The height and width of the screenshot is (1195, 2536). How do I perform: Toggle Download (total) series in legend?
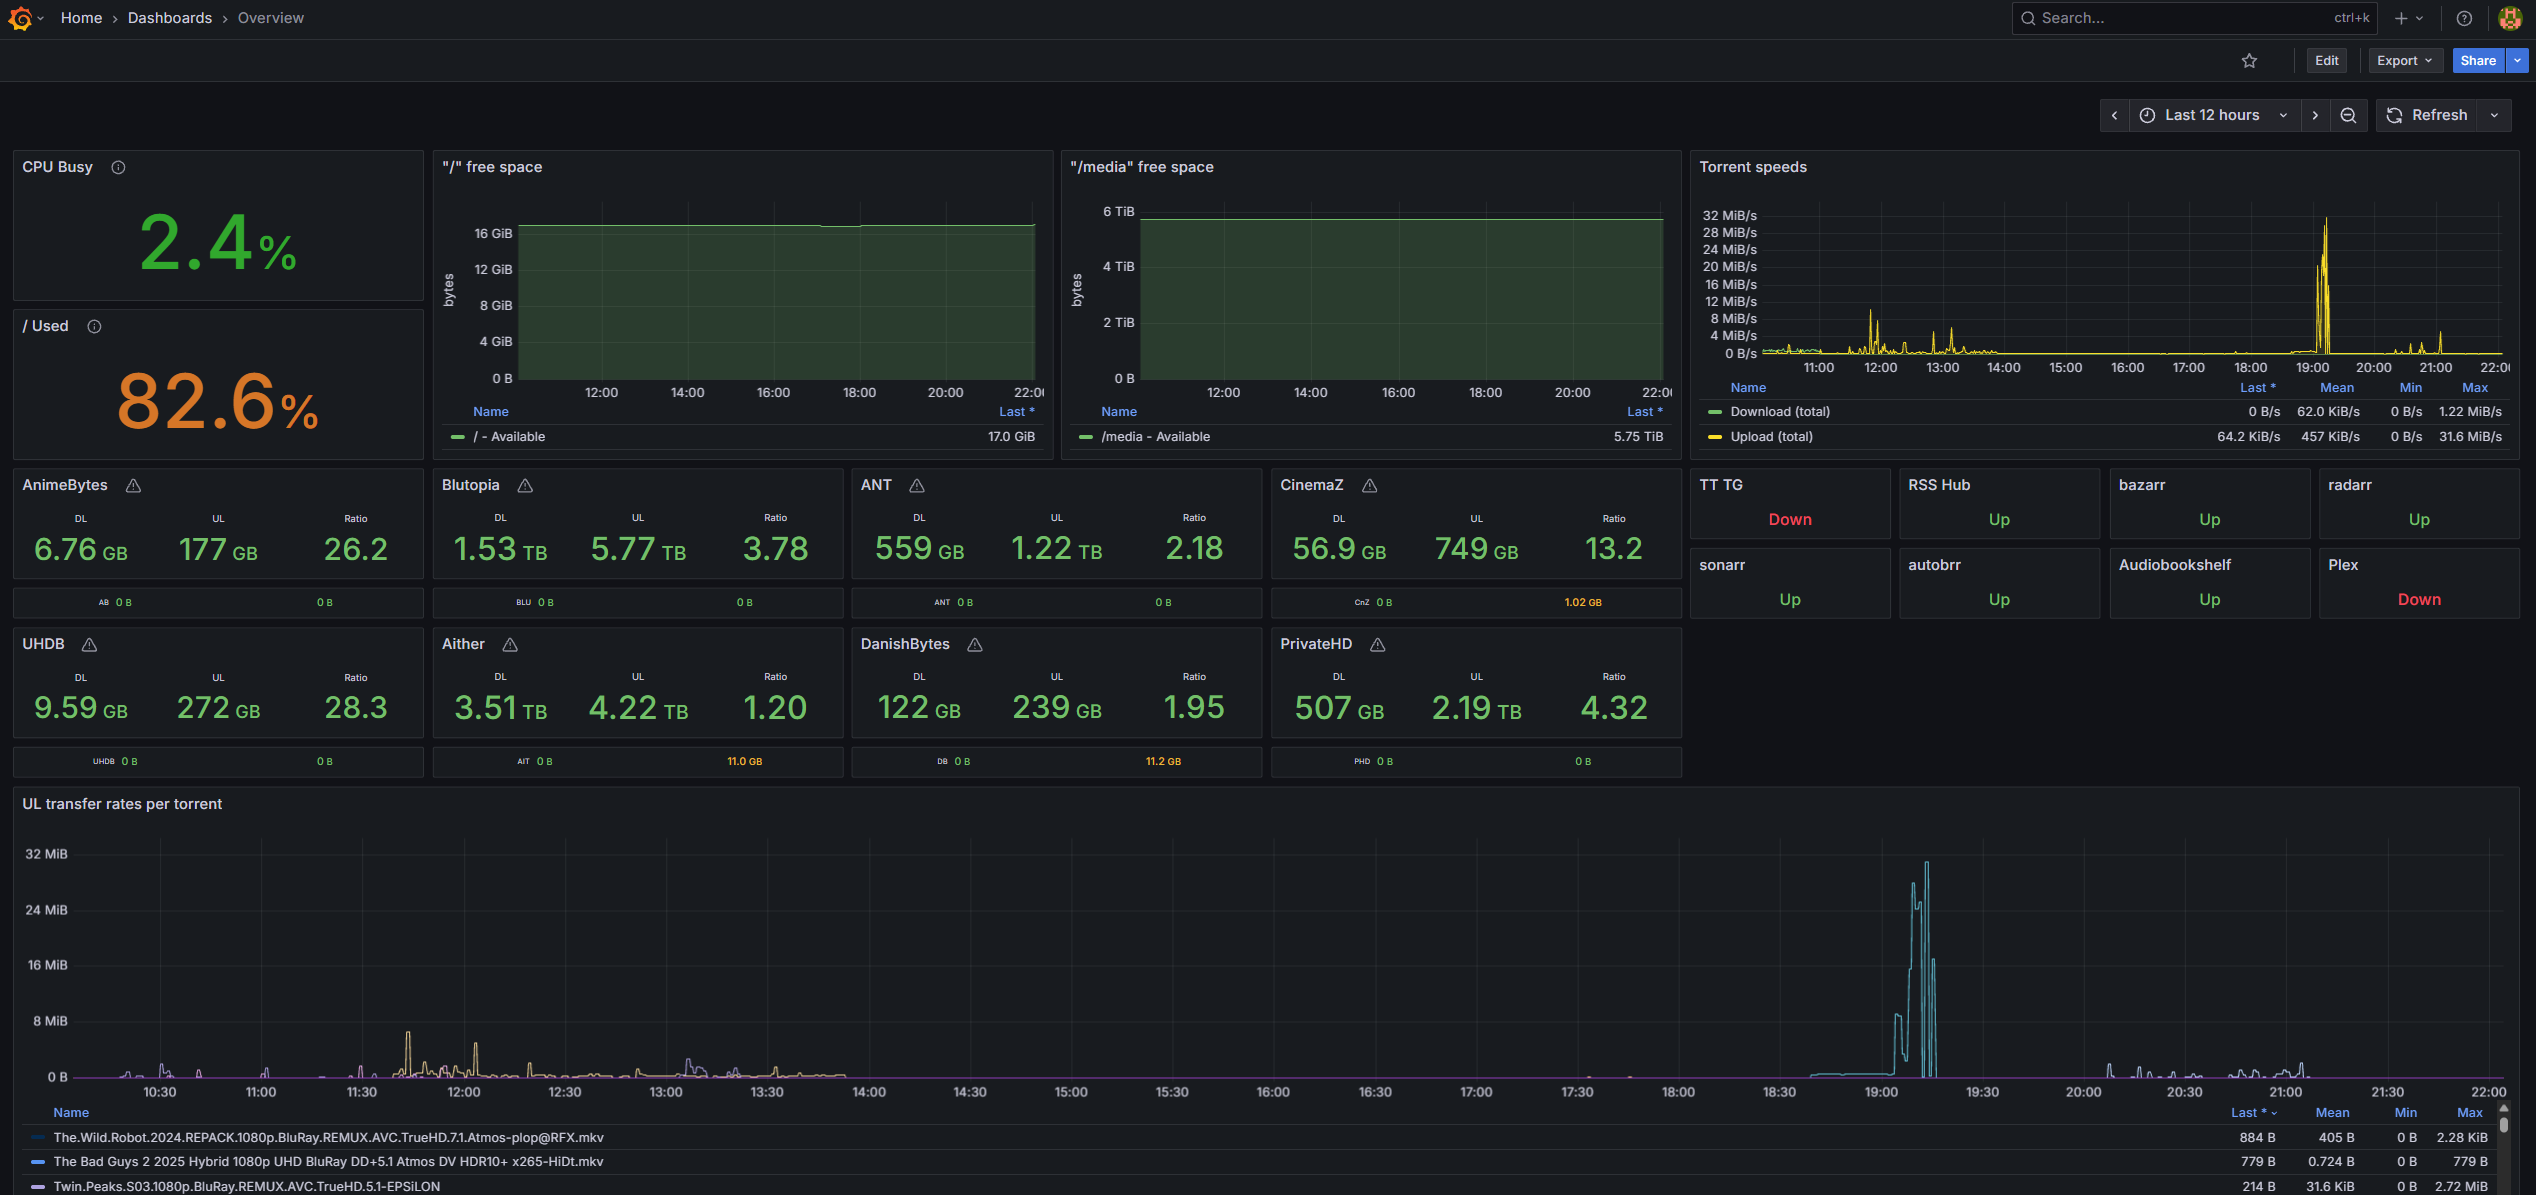click(x=1780, y=412)
